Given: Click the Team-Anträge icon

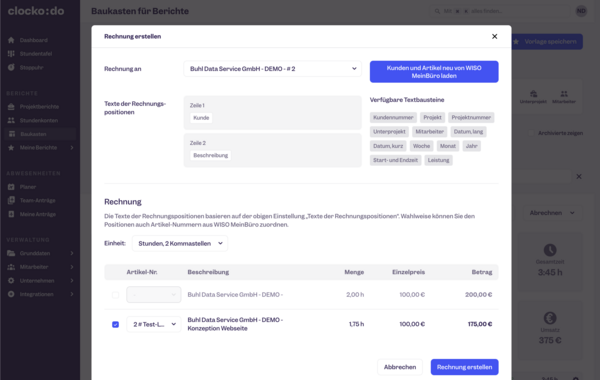Looking at the screenshot, I should tap(11, 201).
